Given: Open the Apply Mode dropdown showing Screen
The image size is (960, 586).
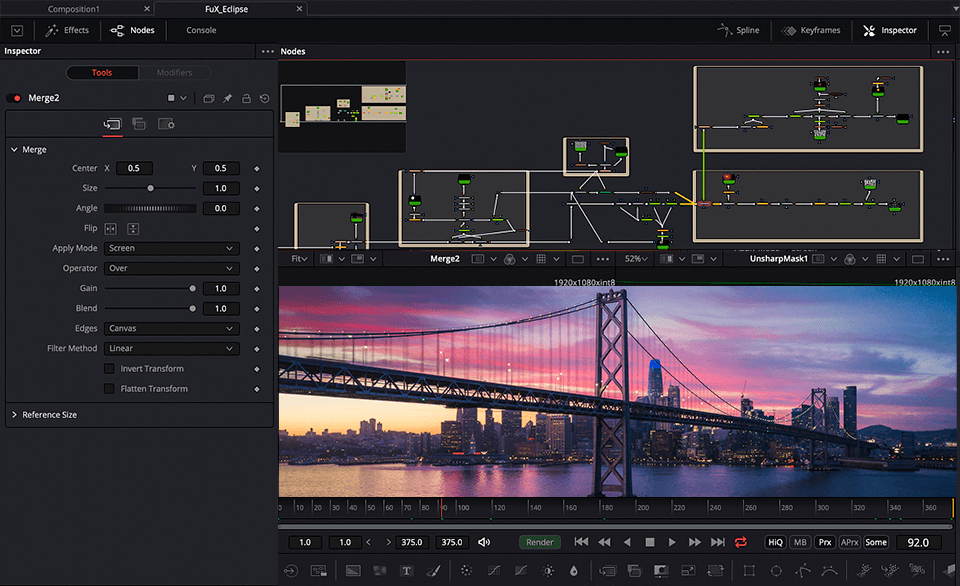Looking at the screenshot, I should [170, 248].
